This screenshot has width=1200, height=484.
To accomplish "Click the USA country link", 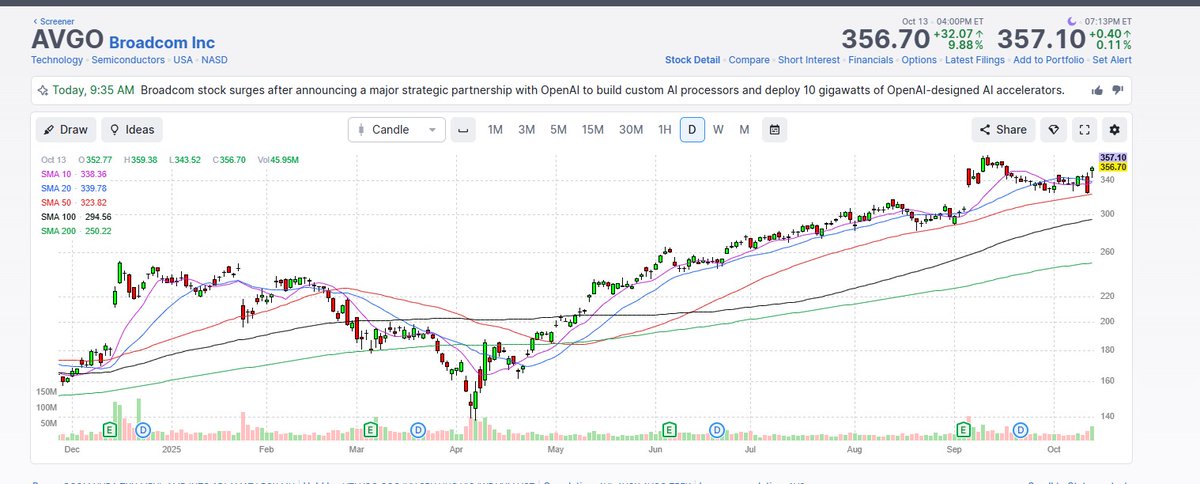I will pos(182,60).
